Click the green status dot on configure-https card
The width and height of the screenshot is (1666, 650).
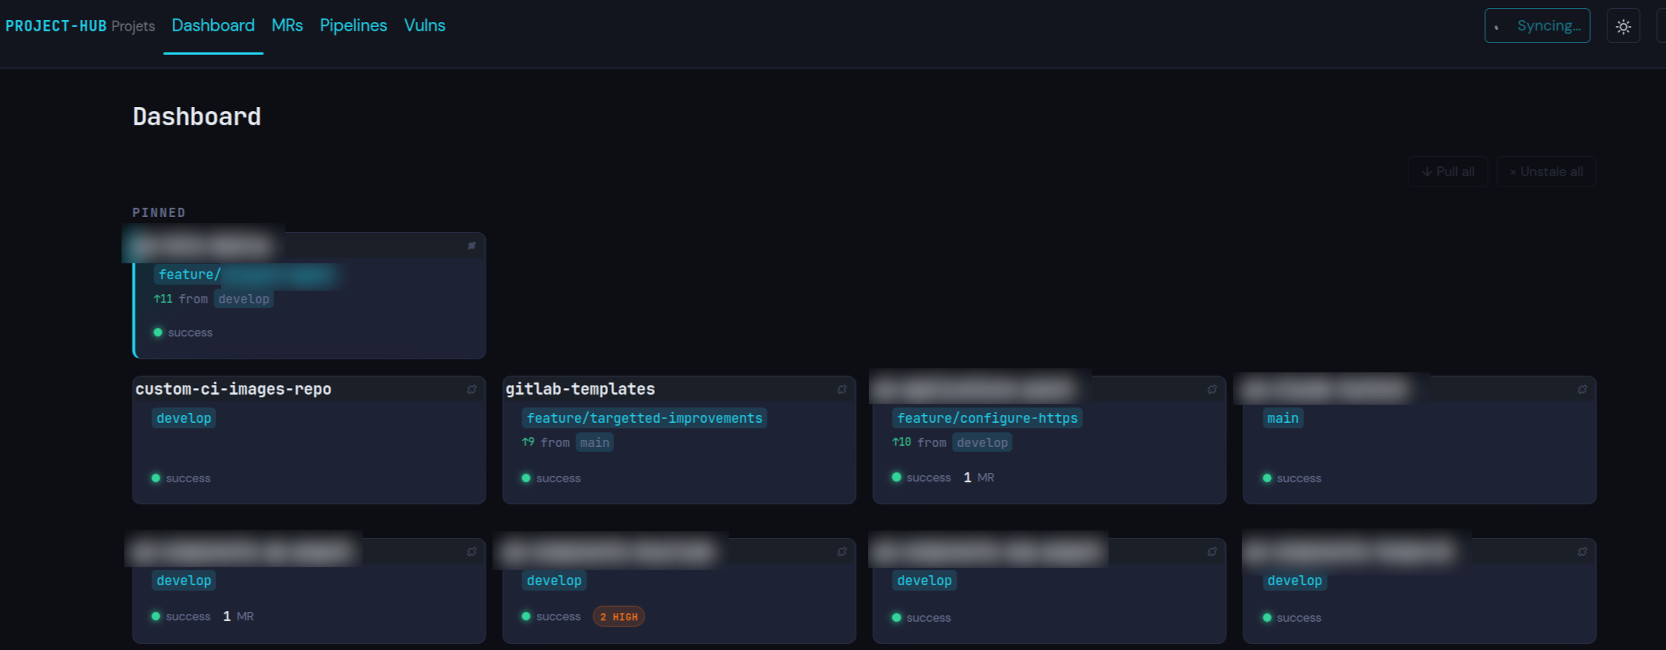[897, 477]
